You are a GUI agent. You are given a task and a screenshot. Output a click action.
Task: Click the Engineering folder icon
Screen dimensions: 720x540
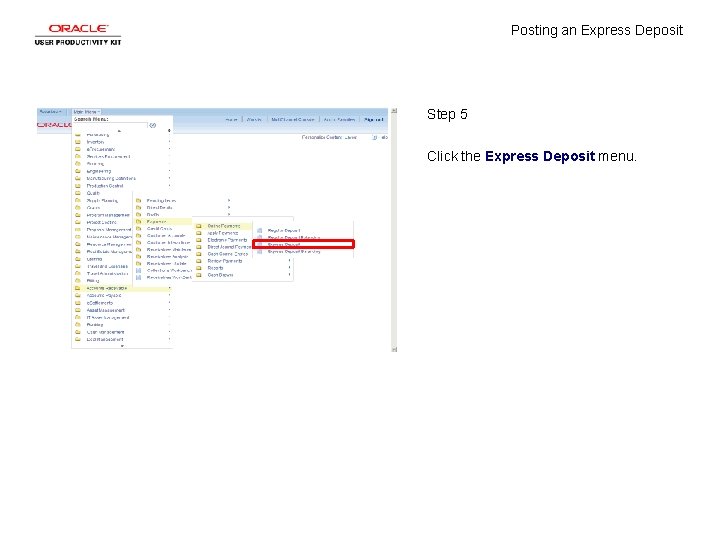(78, 171)
